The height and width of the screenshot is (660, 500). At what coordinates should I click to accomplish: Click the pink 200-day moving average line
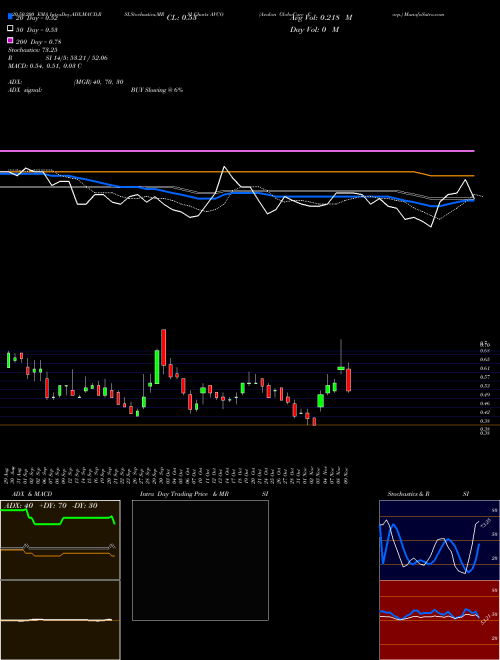237,150
